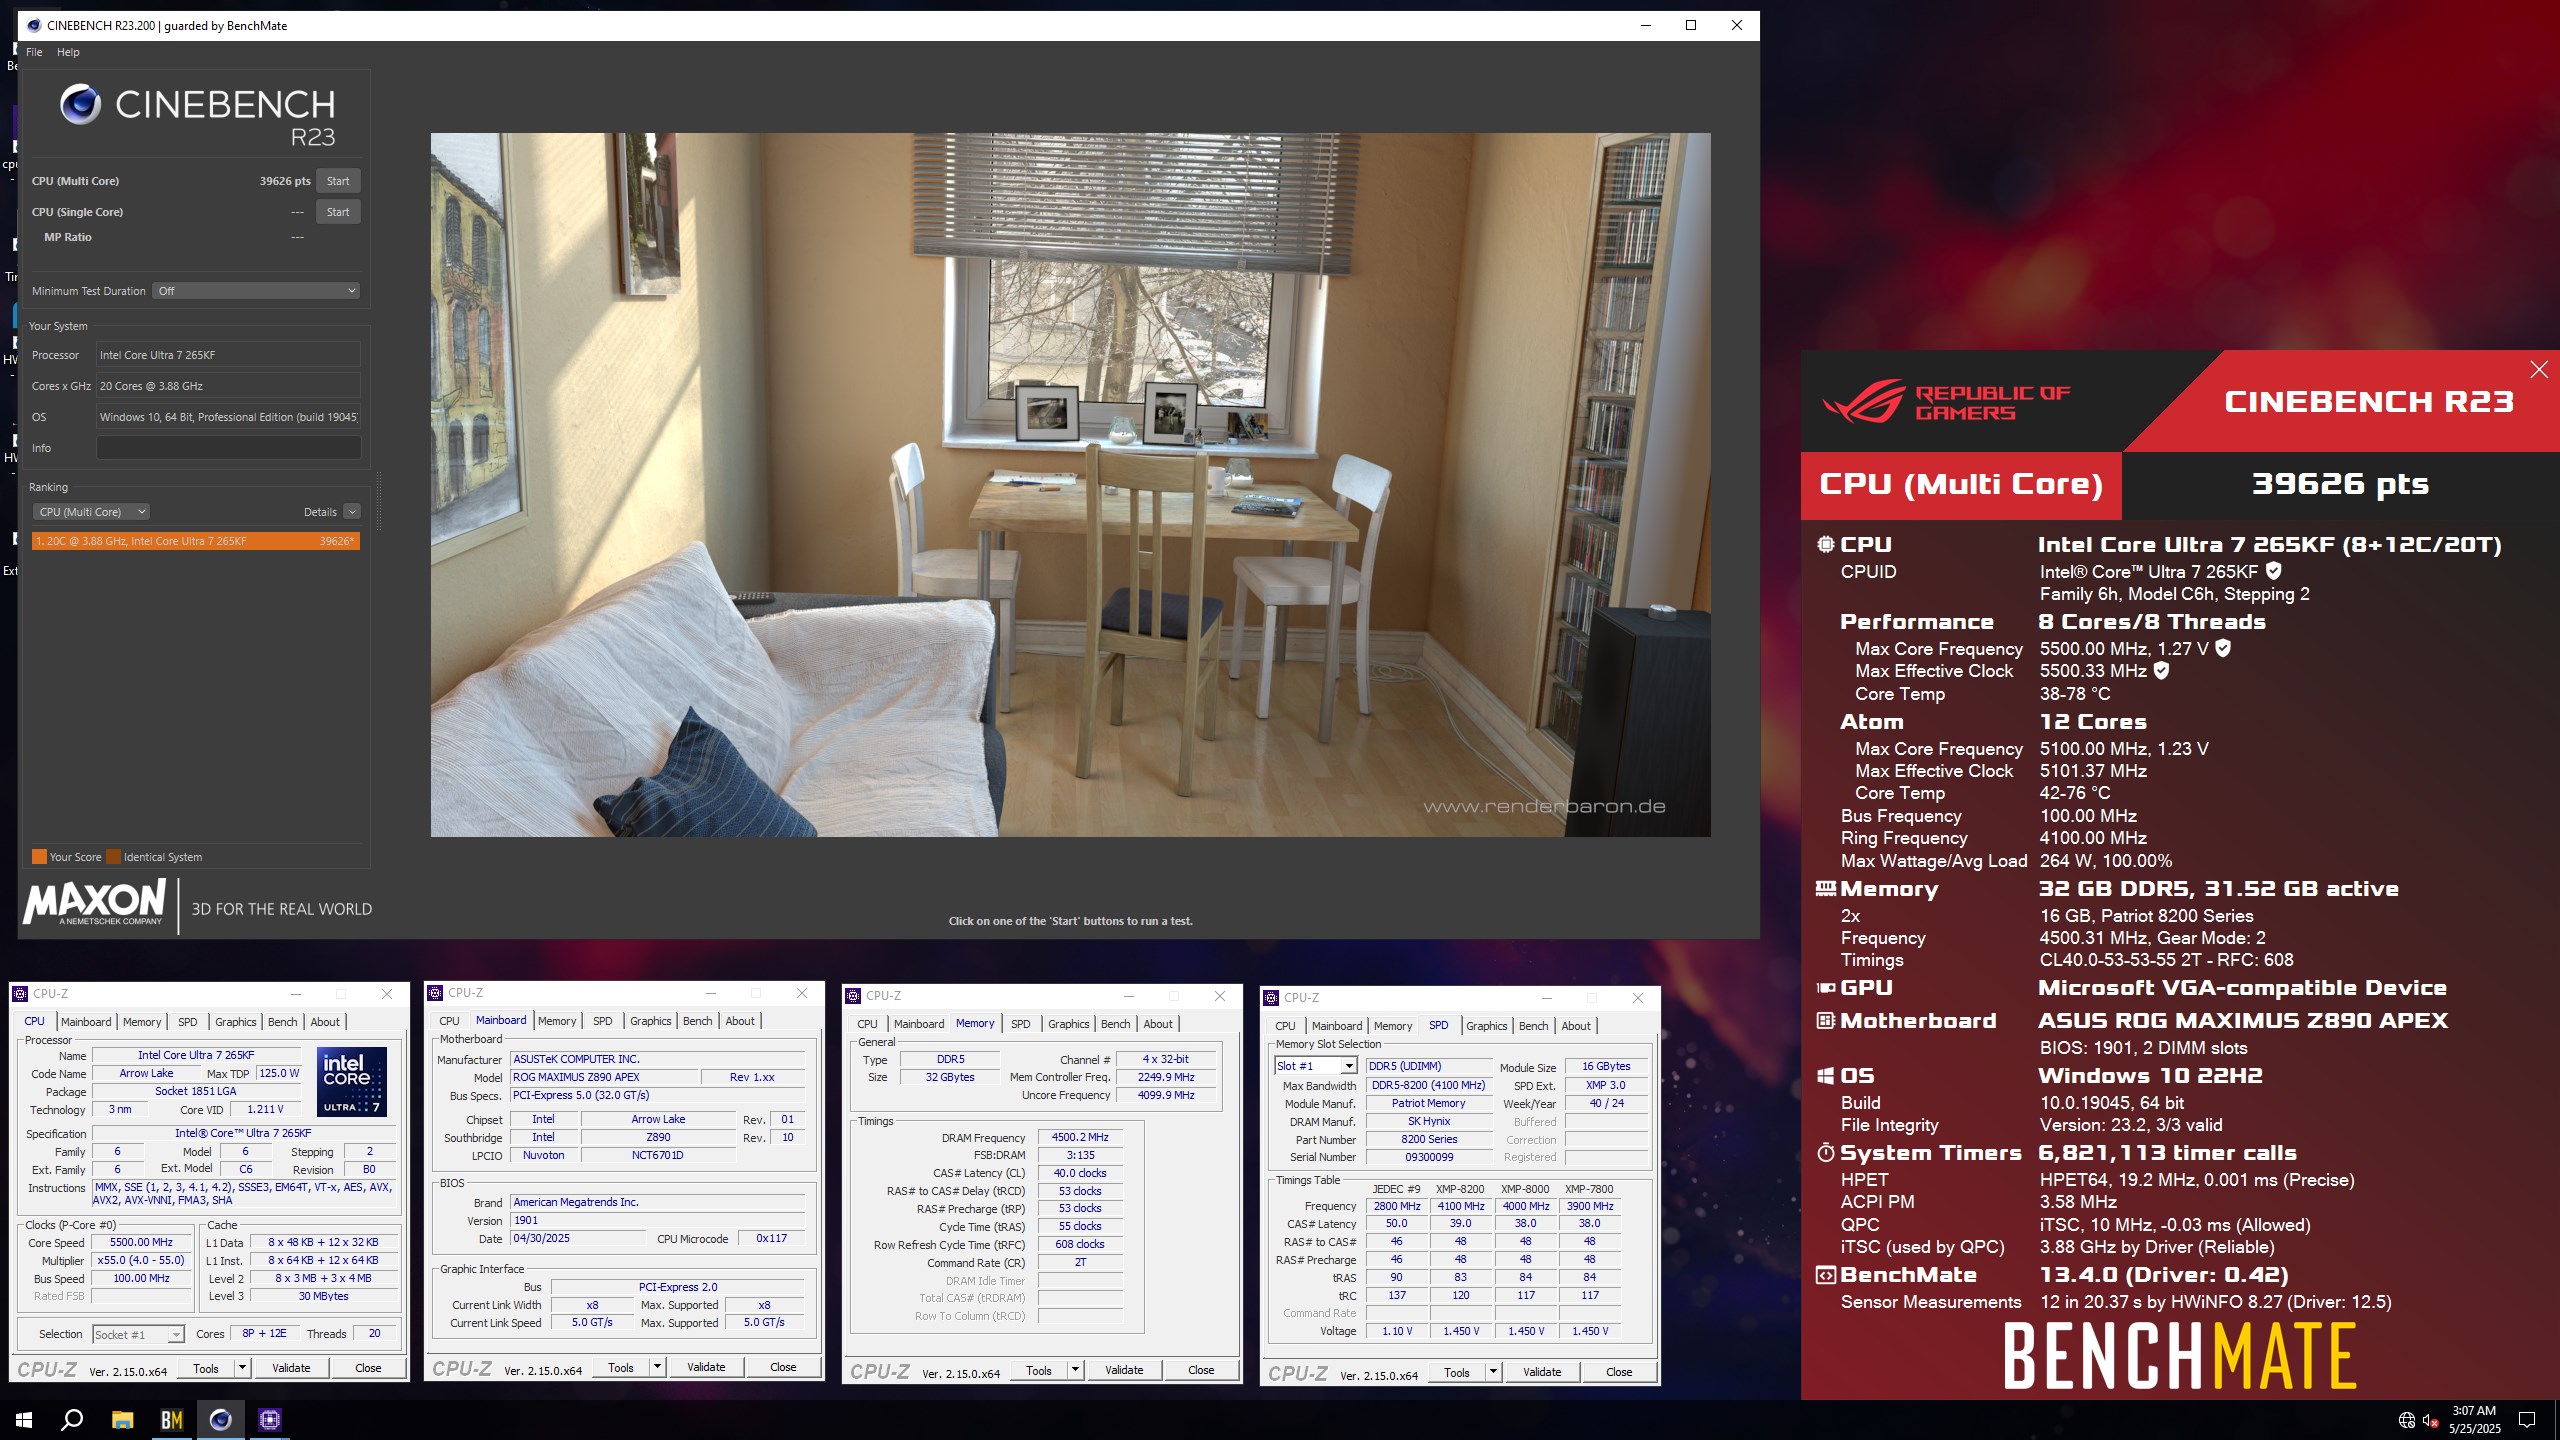Switch to Cinebench in the taskbar
Screen dimensions: 2560x1440
point(220,1419)
